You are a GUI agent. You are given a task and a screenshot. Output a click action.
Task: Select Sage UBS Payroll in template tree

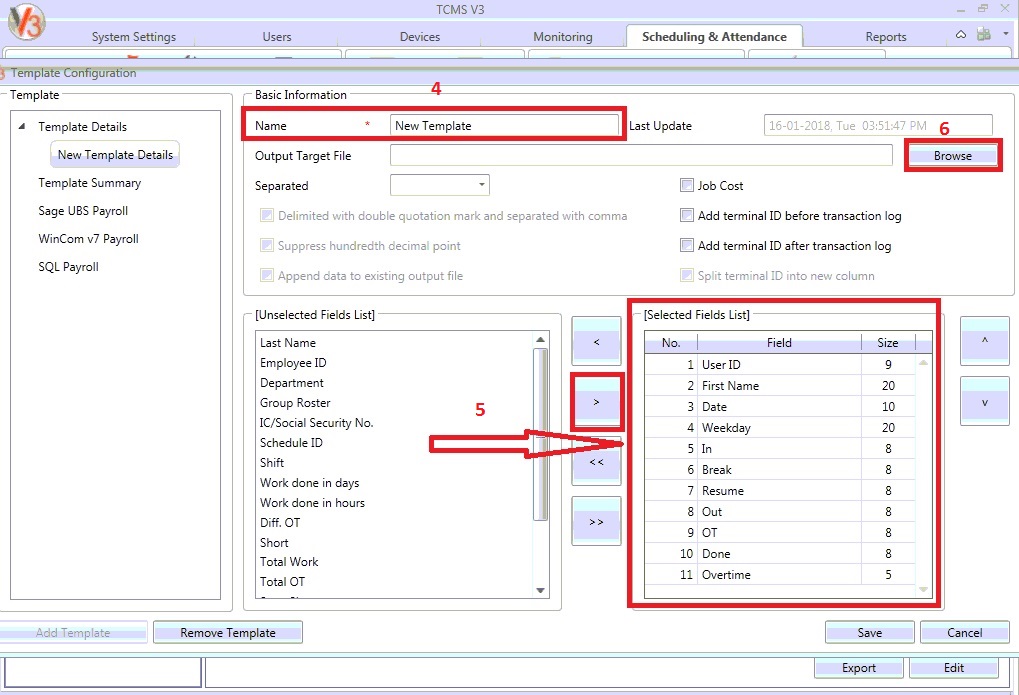(83, 211)
